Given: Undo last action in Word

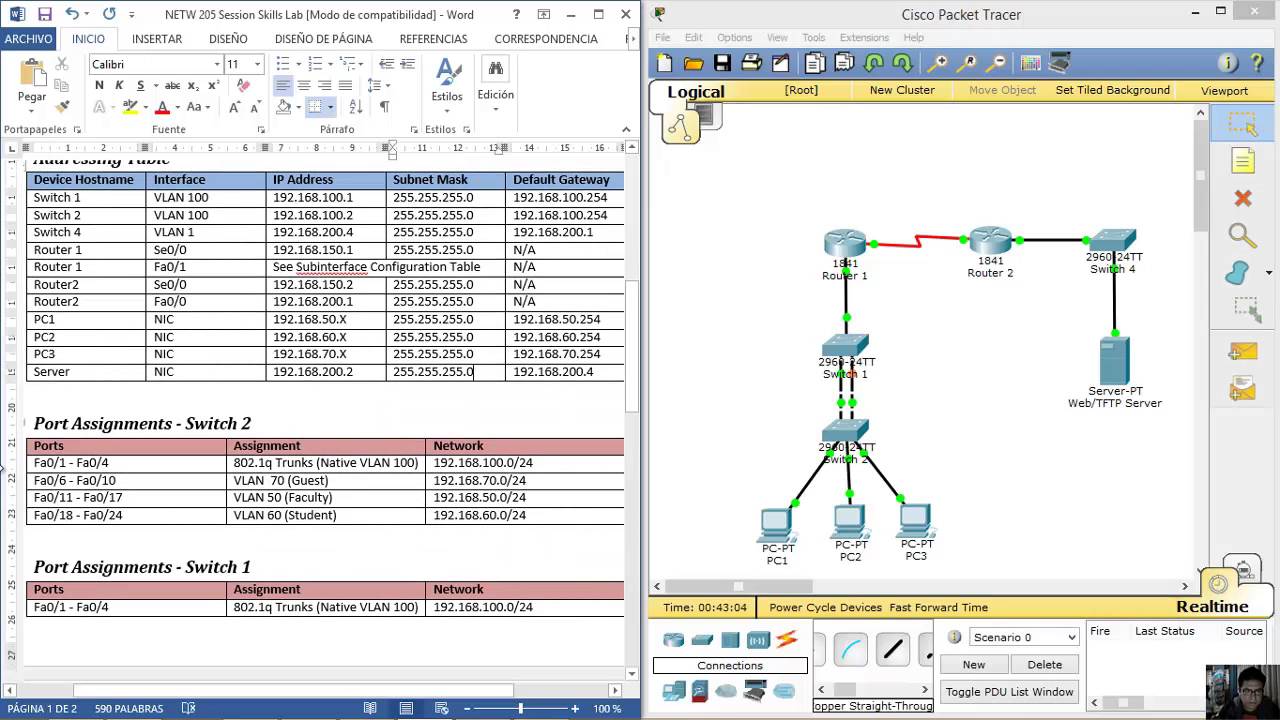Looking at the screenshot, I should [x=72, y=14].
